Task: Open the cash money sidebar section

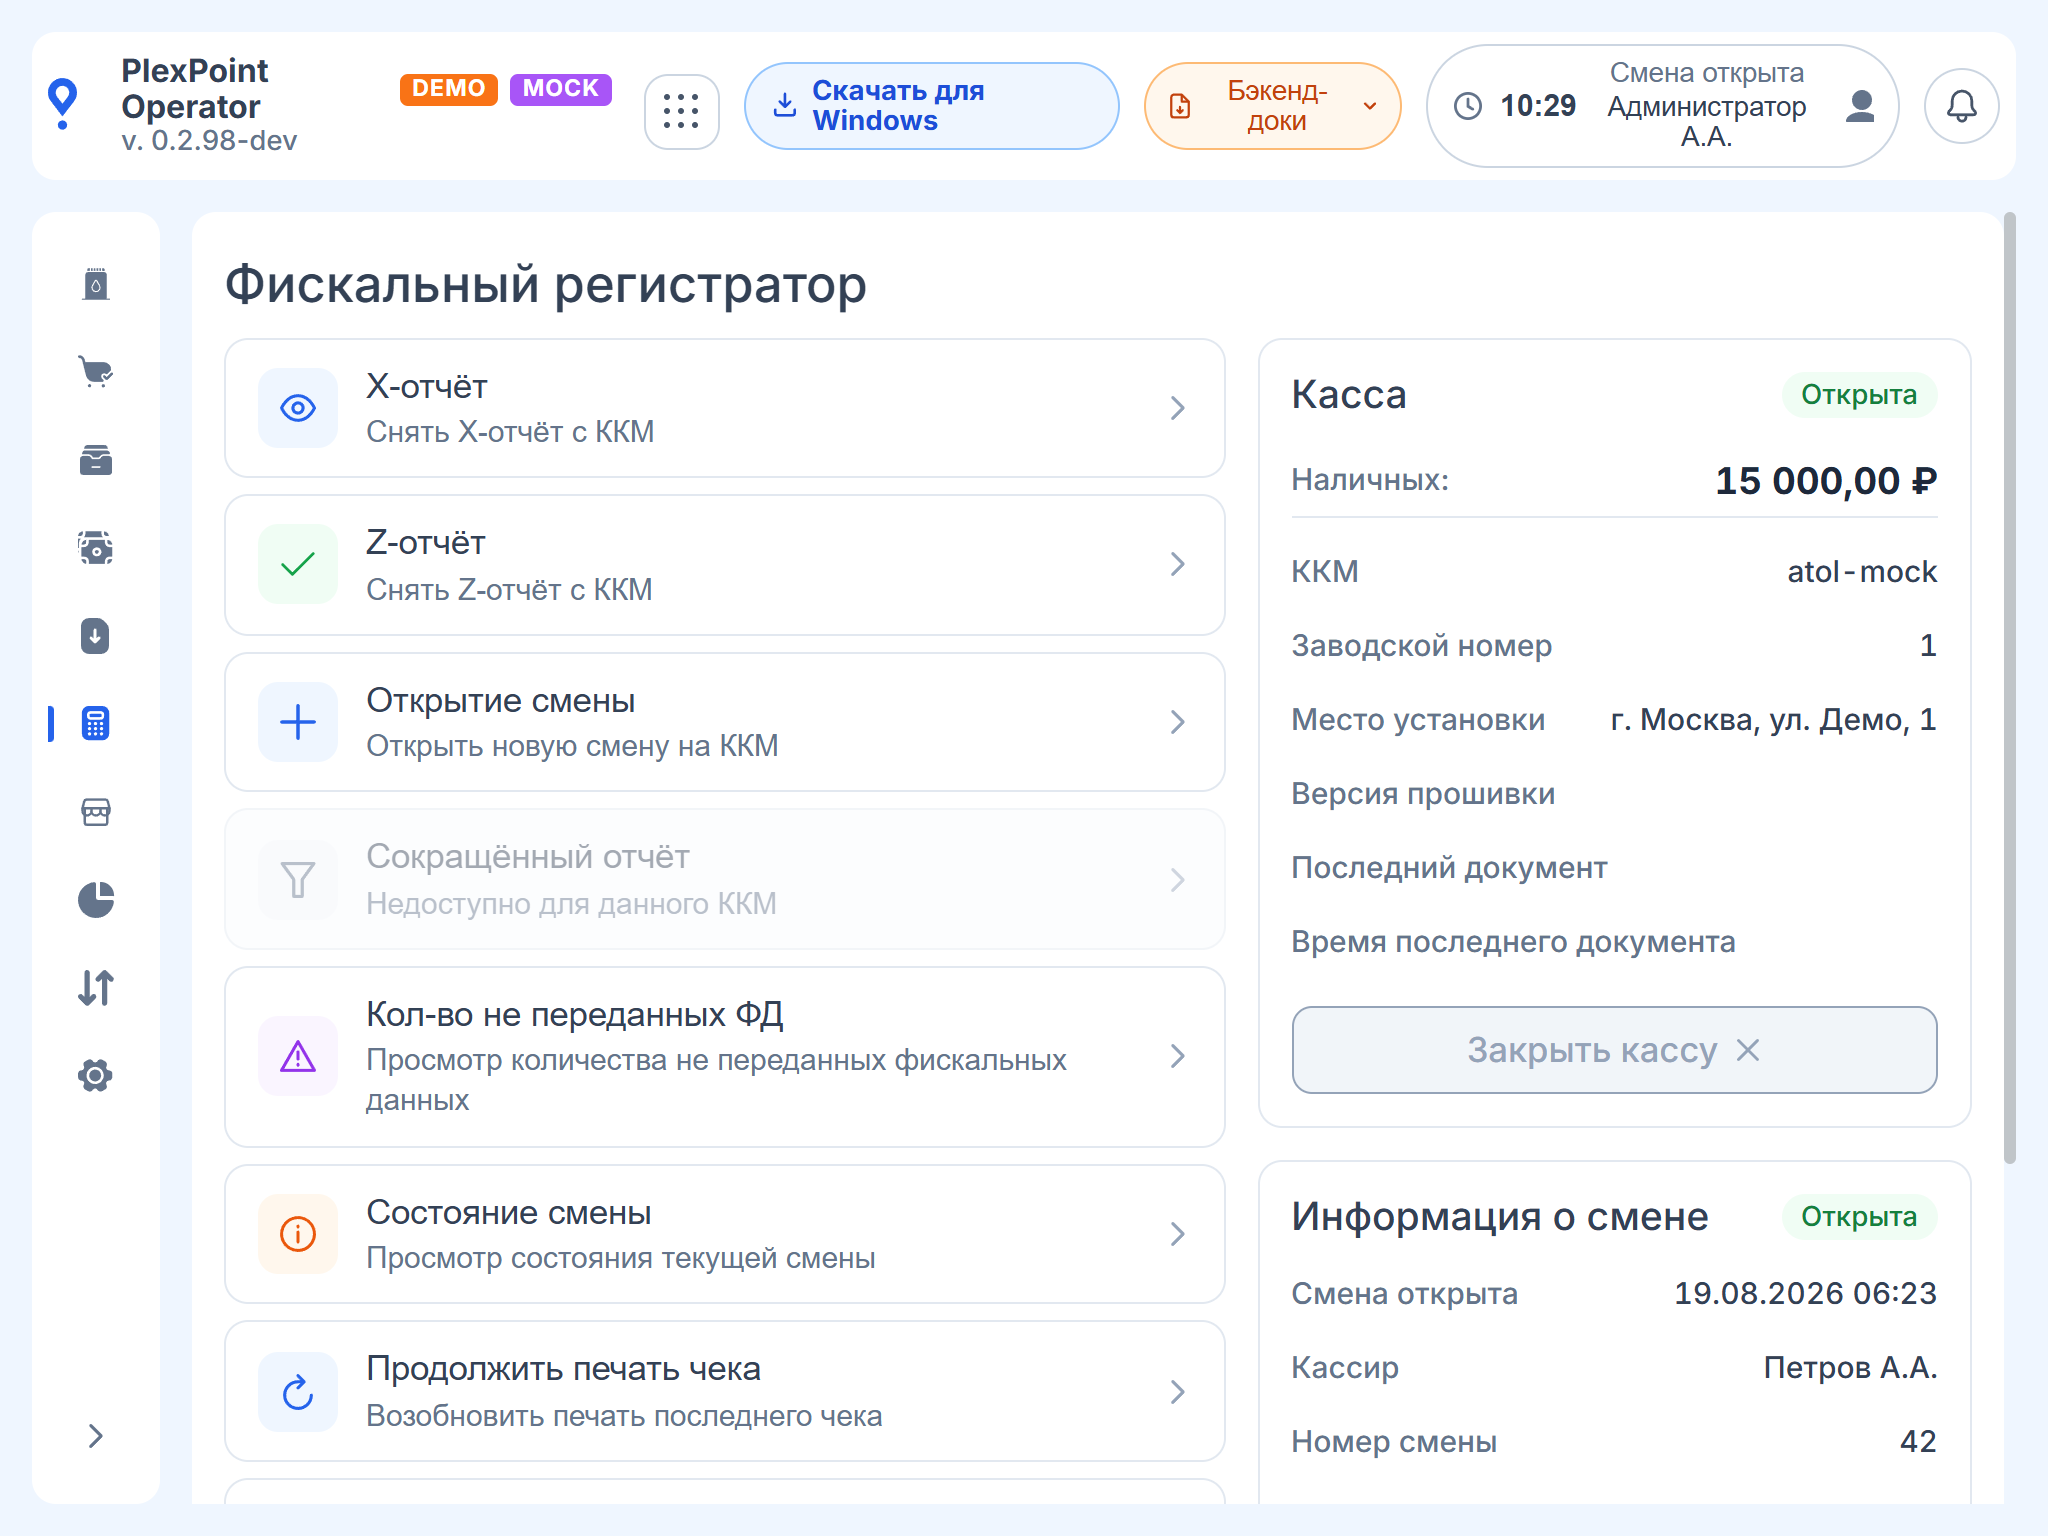Action: tap(96, 548)
